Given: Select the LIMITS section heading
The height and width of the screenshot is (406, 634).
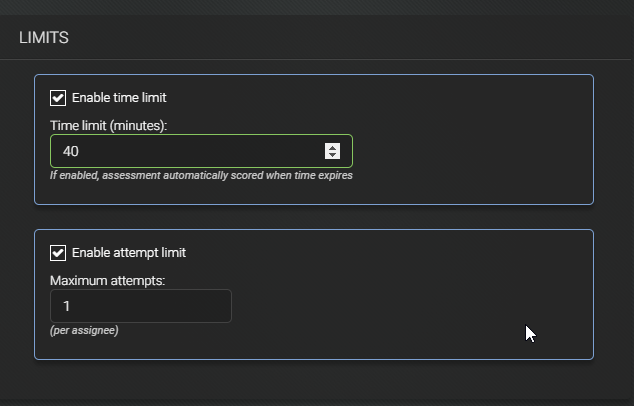Looking at the screenshot, I should click(x=44, y=38).
